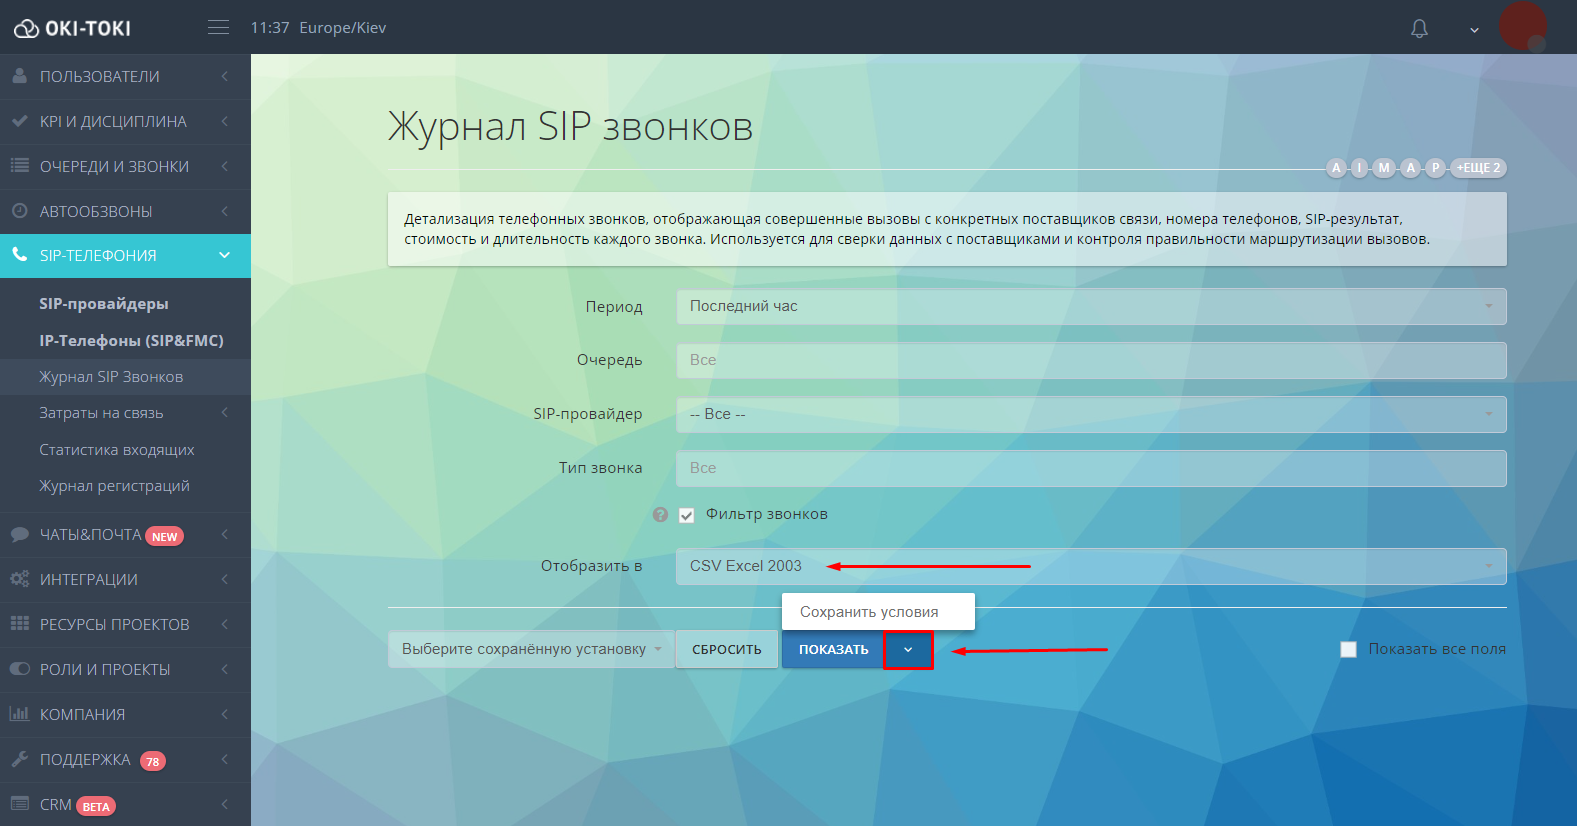Viewport: 1577px width, 826px height.
Task: Open SIP-провайдеры link
Action: pyautogui.click(x=104, y=304)
